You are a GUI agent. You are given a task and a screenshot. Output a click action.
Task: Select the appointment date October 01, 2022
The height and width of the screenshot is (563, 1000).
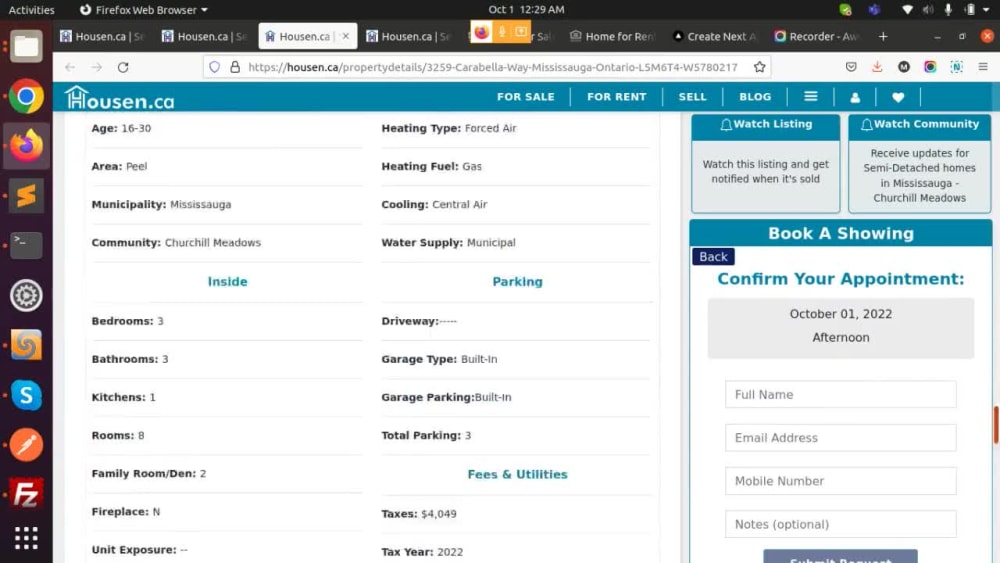(841, 314)
